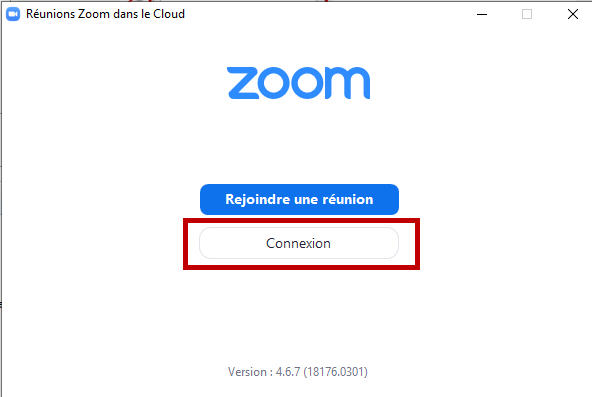Click the letter z of the zoom logo
The image size is (592, 397).
pyautogui.click(x=243, y=83)
